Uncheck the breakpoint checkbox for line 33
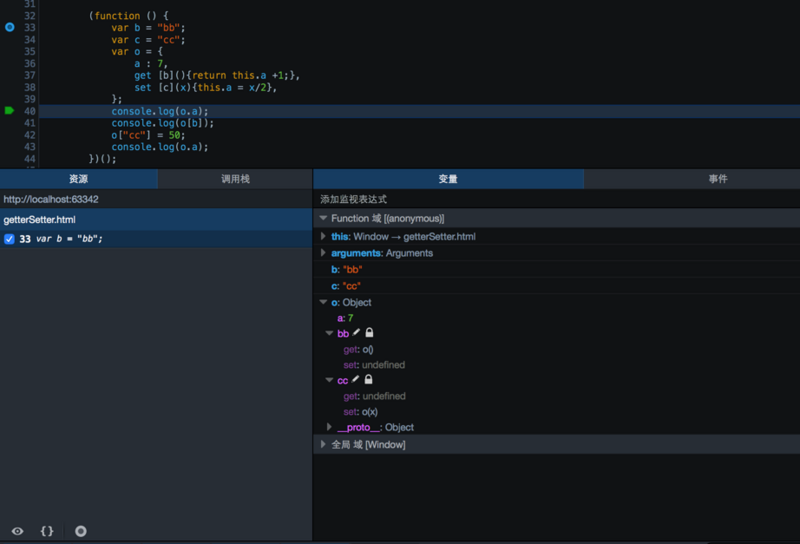The height and width of the screenshot is (544, 800). pyautogui.click(x=9, y=239)
